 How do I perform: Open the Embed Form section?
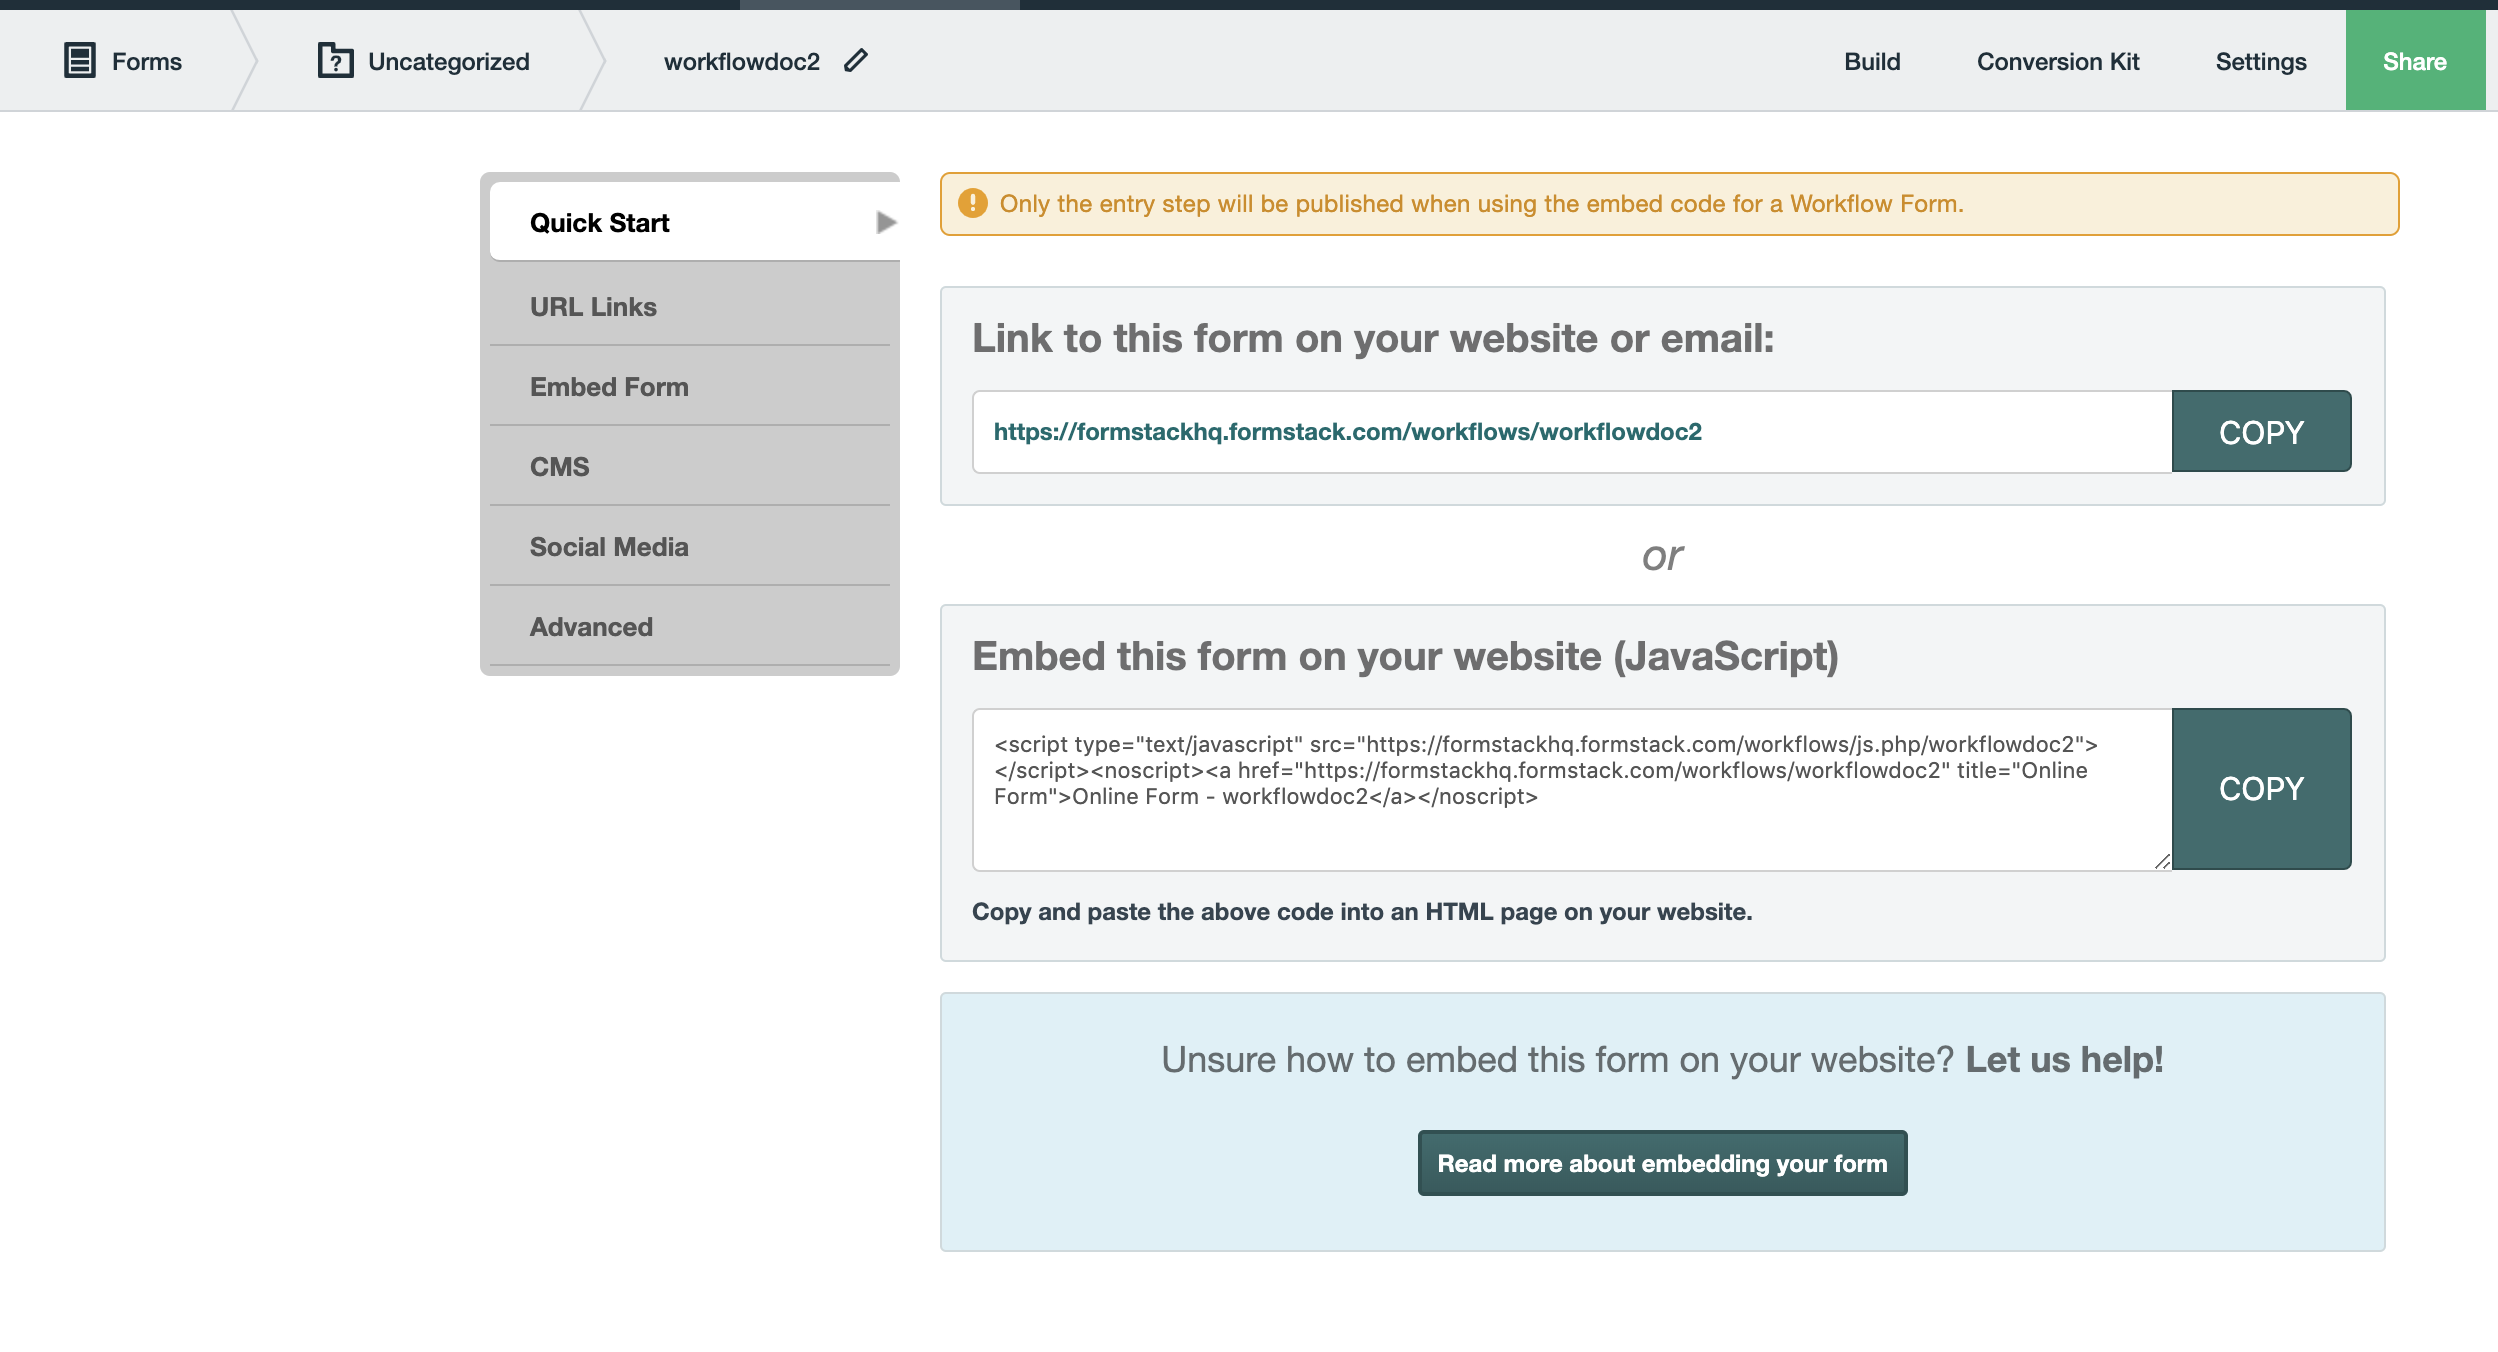tap(609, 387)
